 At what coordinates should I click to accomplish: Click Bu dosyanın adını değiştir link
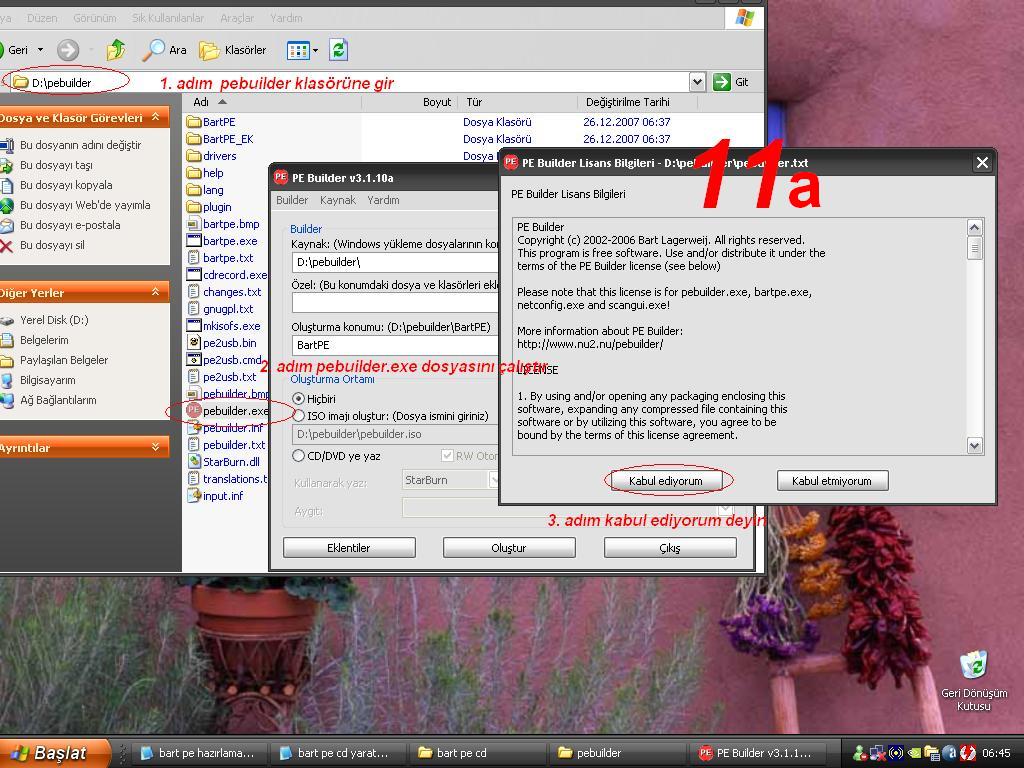80,145
